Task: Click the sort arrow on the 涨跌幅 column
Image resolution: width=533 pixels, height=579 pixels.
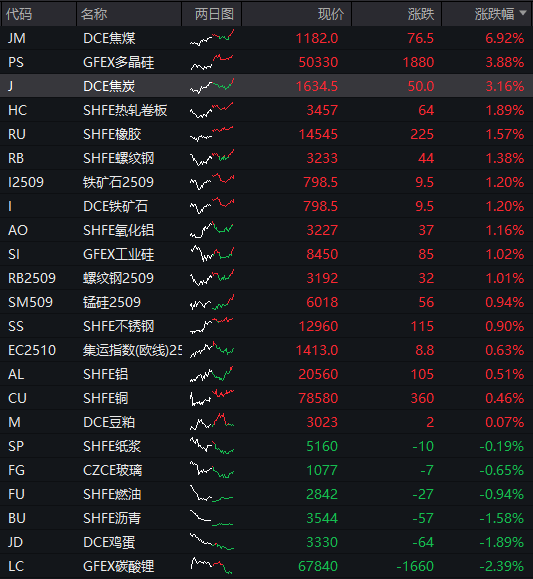Action: 523,13
